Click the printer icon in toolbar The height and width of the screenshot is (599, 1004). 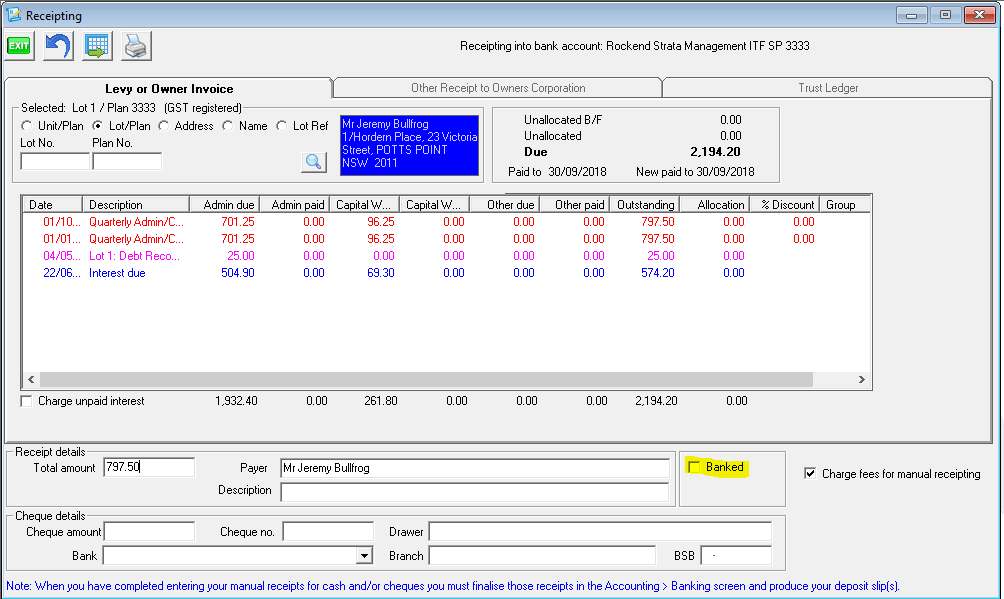click(x=136, y=46)
